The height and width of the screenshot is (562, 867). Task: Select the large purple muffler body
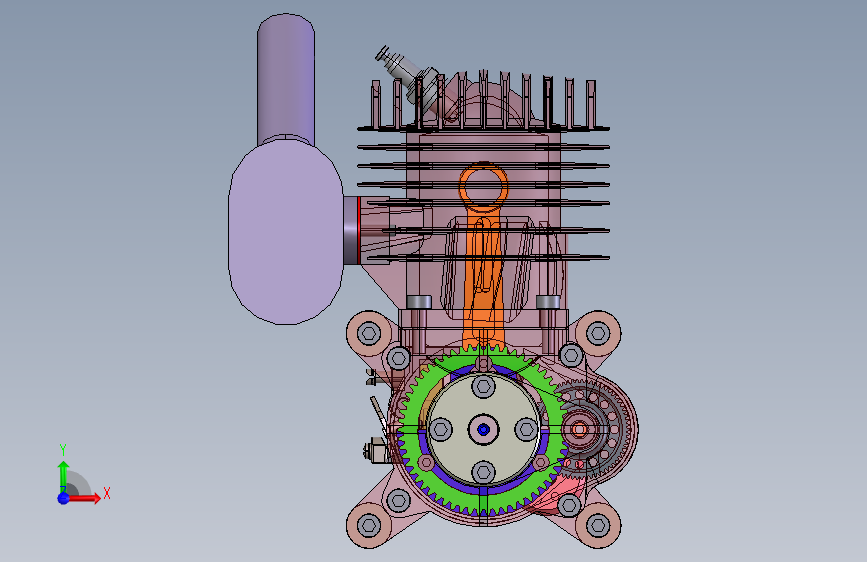[286, 232]
